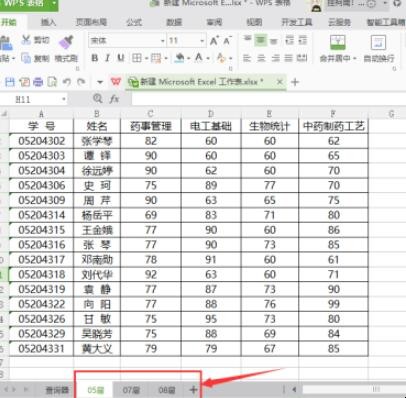Expand the quick access toolbar dropdown

pos(100,82)
